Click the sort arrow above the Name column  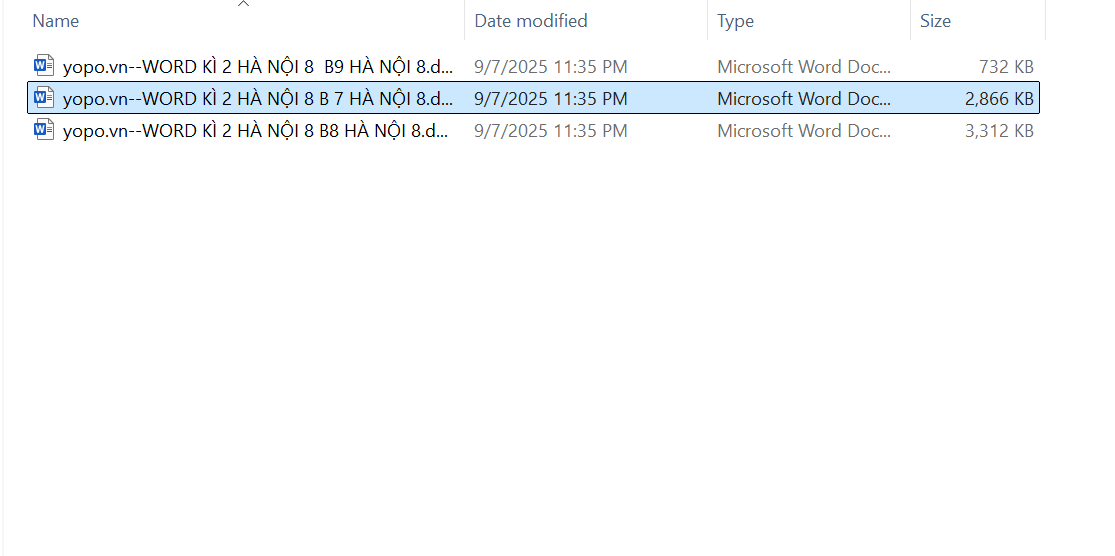pos(243,4)
